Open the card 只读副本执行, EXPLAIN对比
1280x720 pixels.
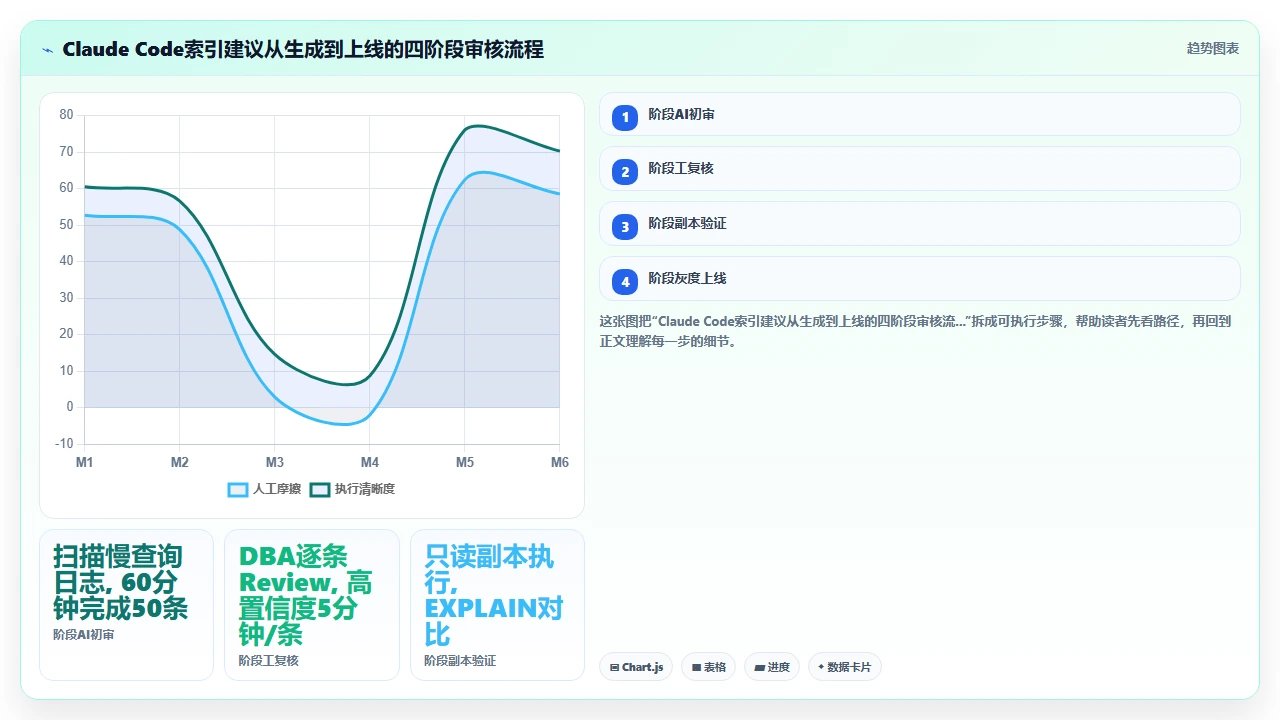497,605
